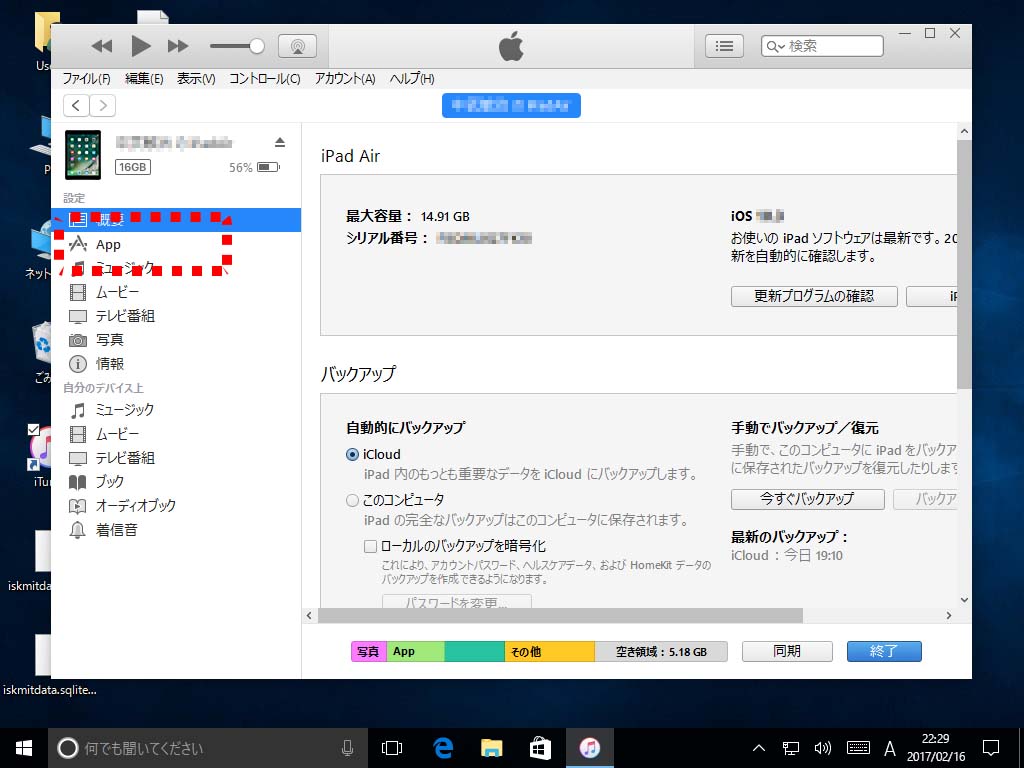
Task: Open the 情報 info item in the sidebar
Action: (x=110, y=364)
